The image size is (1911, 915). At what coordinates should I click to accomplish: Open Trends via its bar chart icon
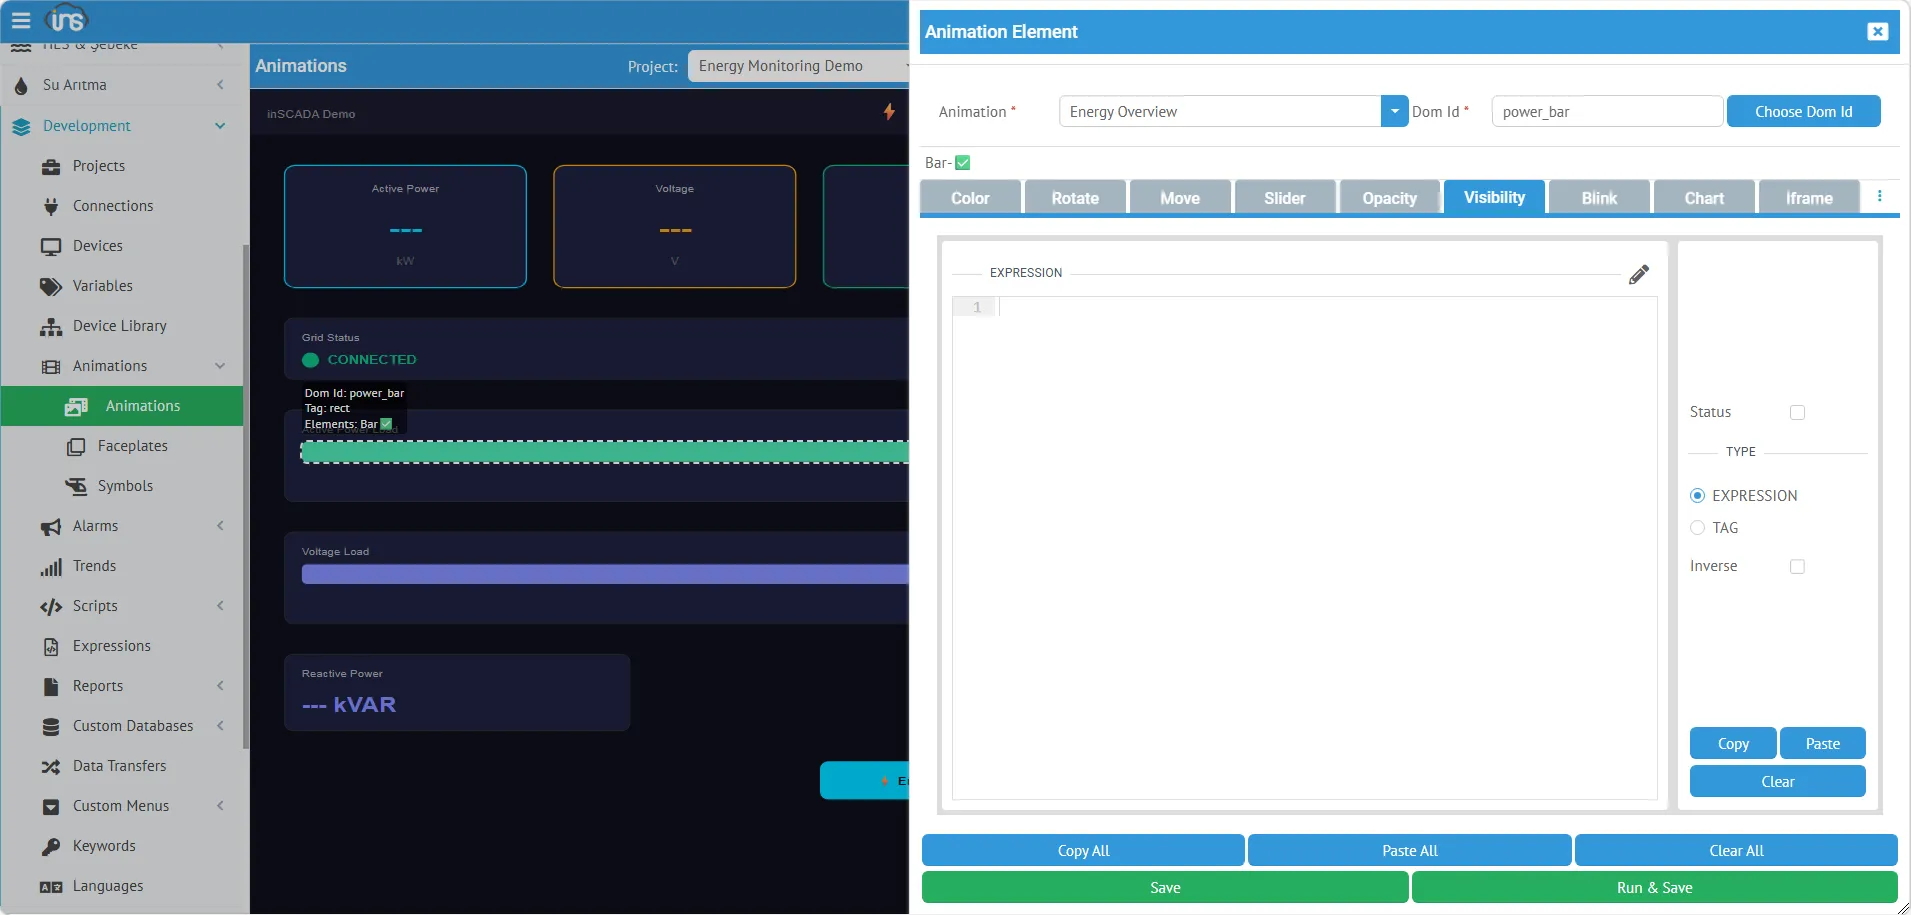[x=50, y=566]
